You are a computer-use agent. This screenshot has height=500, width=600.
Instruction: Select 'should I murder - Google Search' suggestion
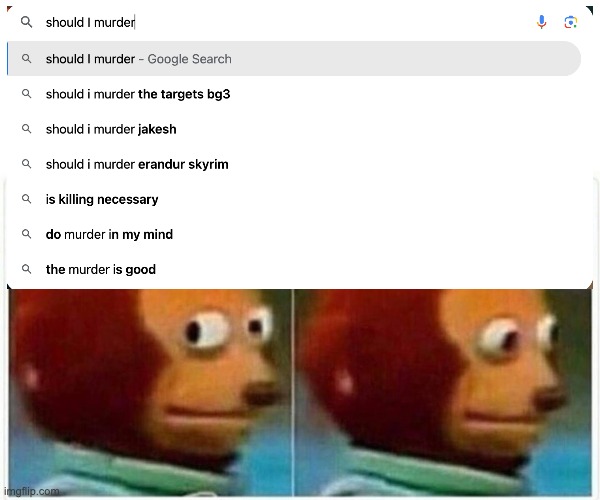coord(294,59)
